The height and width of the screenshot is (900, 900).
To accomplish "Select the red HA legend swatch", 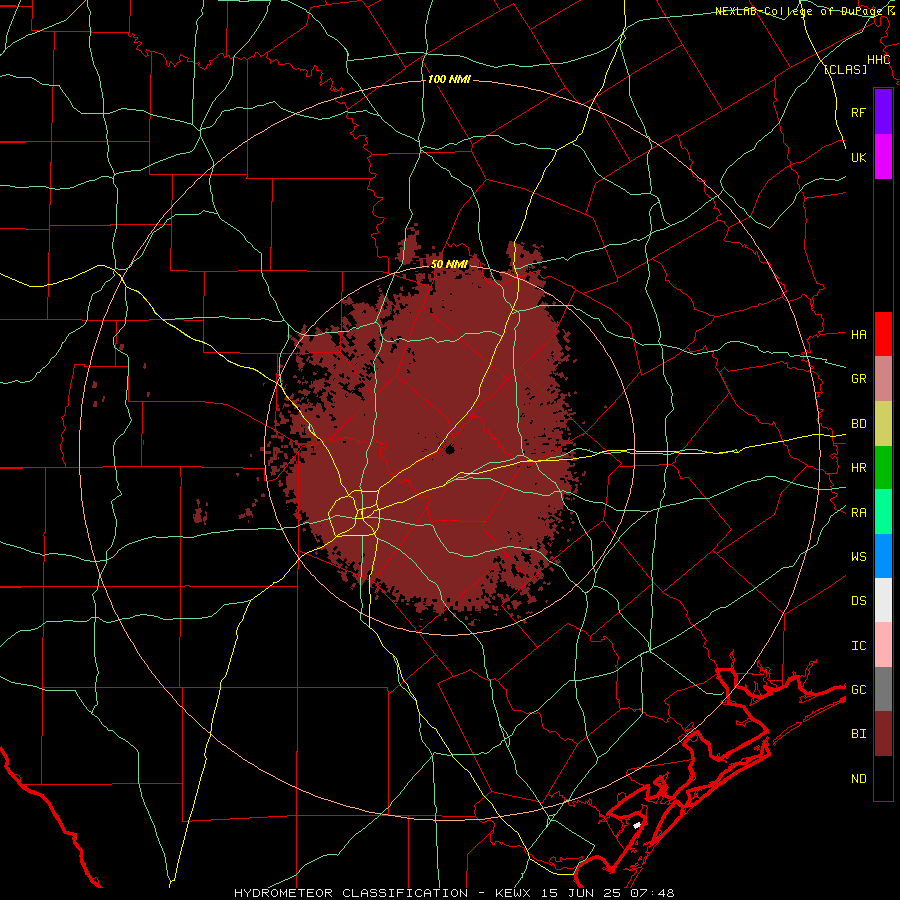I will point(883,334).
